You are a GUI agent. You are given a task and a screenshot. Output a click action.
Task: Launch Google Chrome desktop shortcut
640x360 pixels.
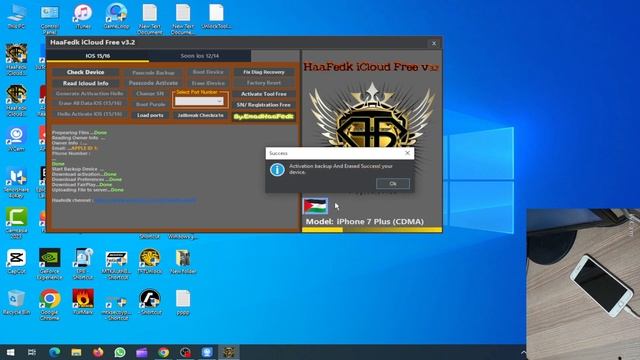(50, 305)
